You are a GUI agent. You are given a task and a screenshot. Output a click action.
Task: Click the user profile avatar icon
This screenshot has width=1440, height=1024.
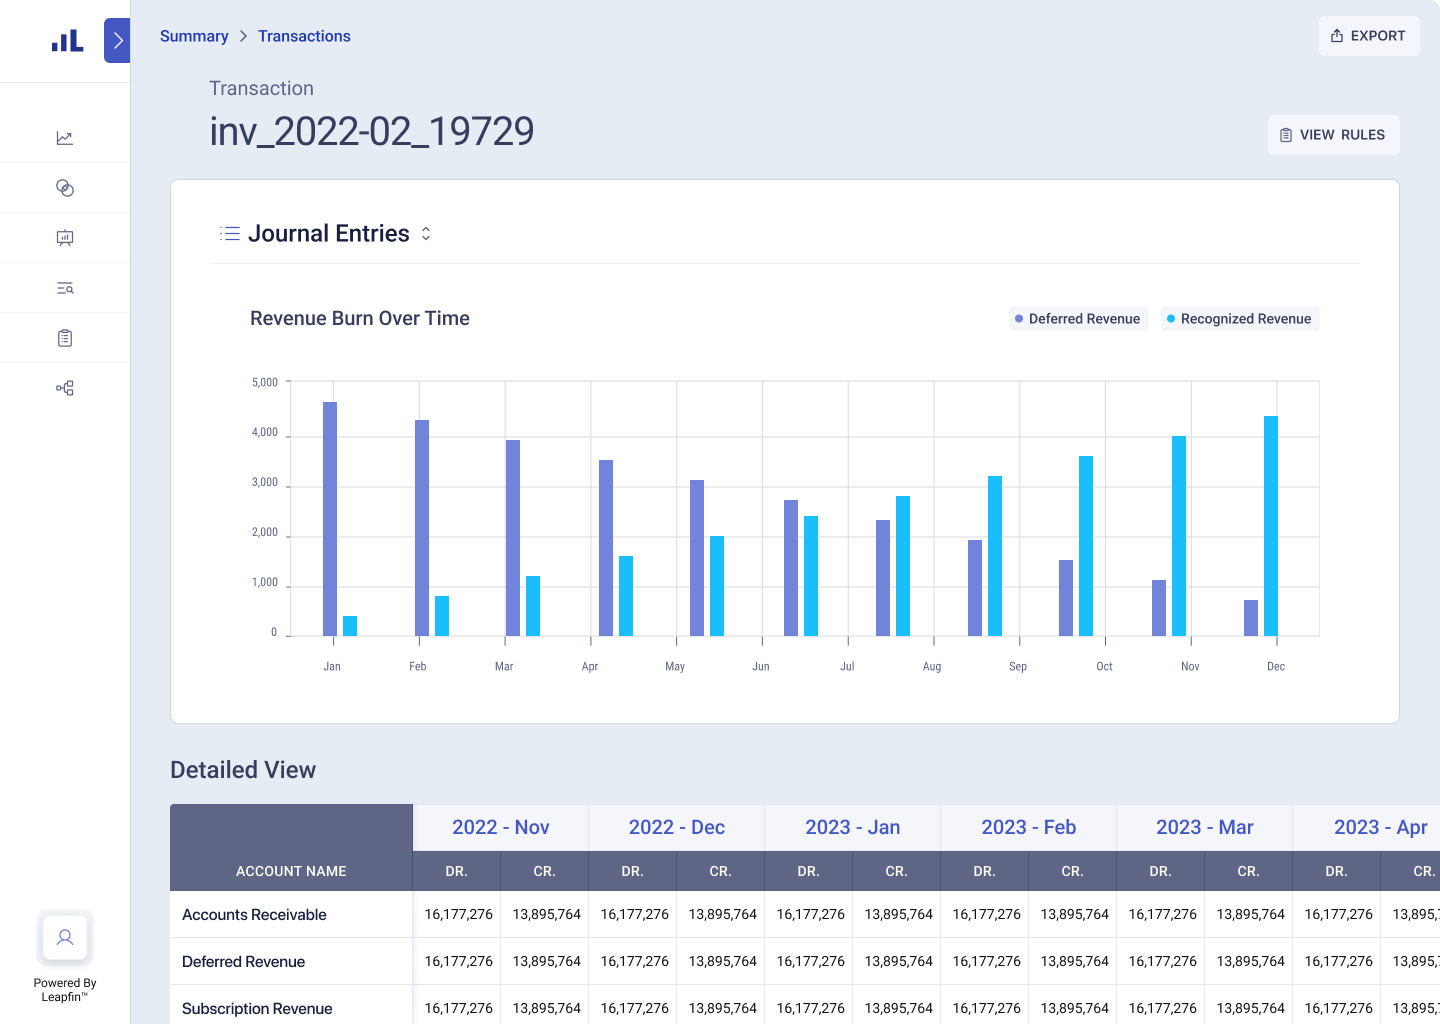(64, 938)
